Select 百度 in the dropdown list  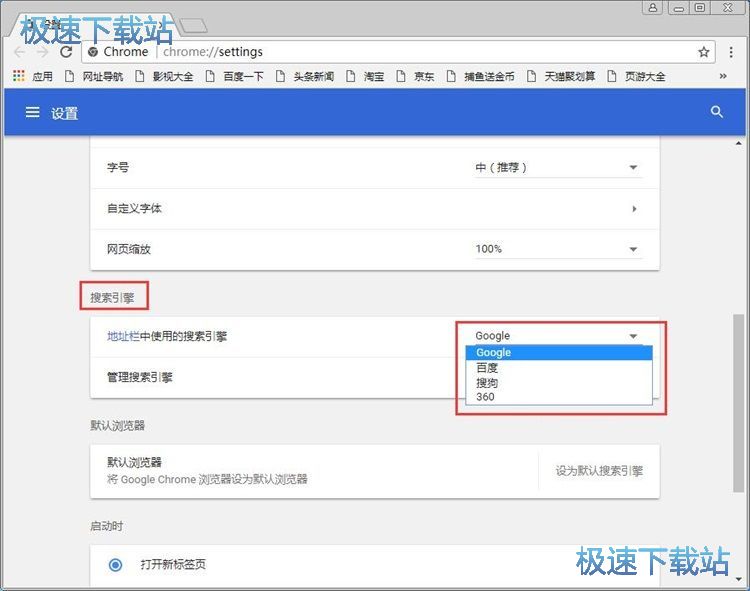[559, 368]
